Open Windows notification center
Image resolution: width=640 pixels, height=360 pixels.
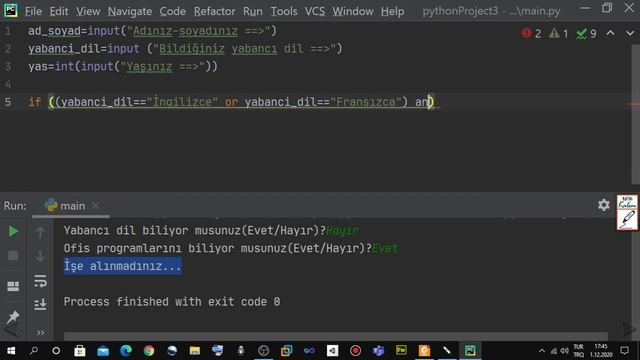click(x=624, y=350)
